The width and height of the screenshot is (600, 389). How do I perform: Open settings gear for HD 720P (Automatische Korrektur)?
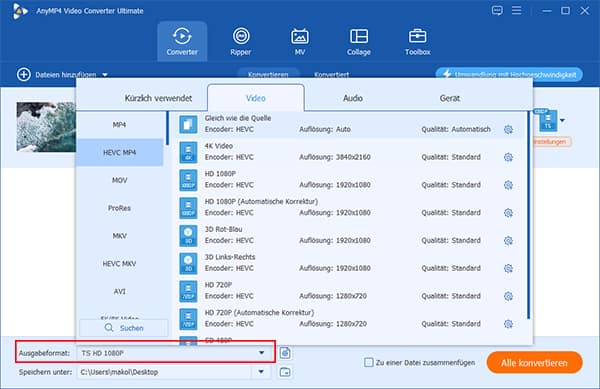pos(508,324)
